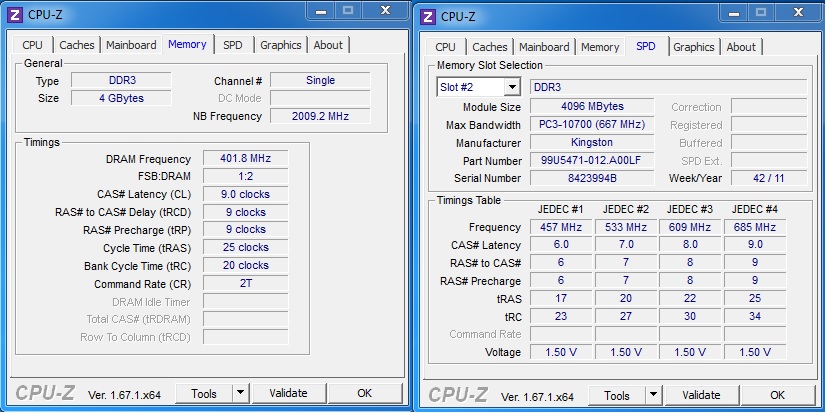
Task: Minimize the right CPU-Z window
Action: click(734, 13)
